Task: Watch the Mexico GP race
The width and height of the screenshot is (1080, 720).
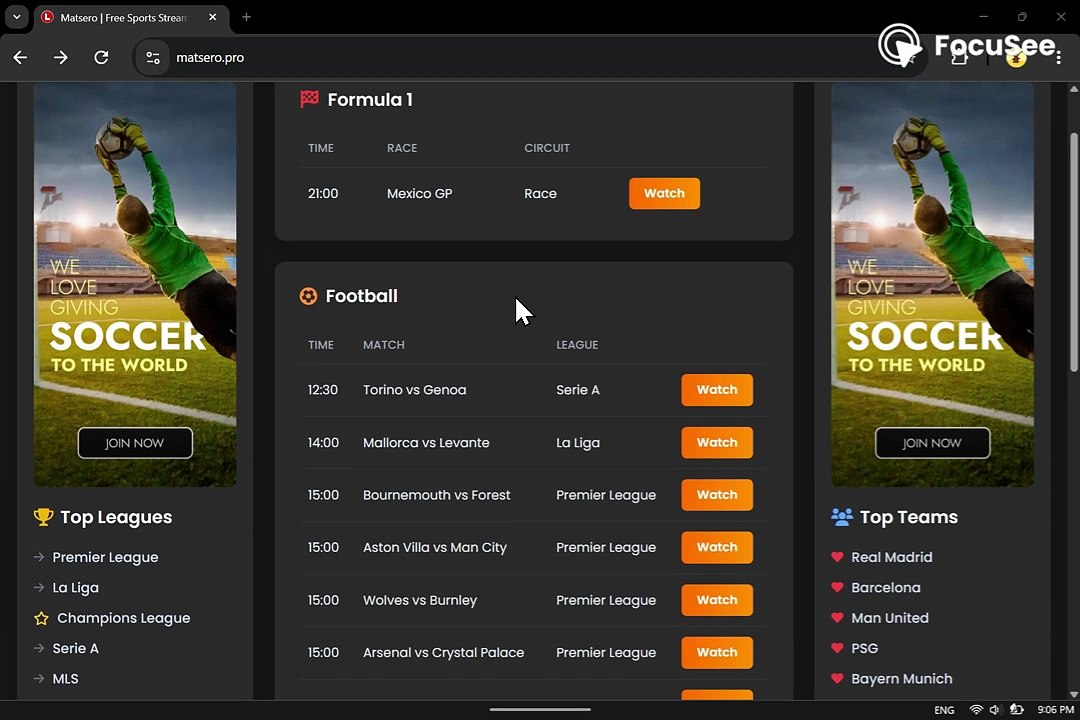Action: [664, 194]
